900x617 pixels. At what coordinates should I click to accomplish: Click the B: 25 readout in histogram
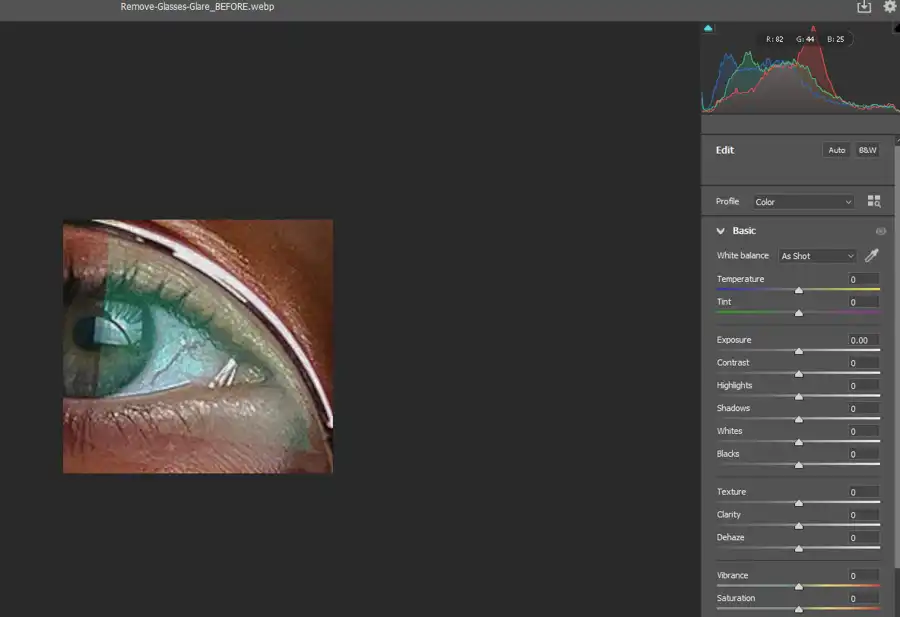(x=836, y=40)
